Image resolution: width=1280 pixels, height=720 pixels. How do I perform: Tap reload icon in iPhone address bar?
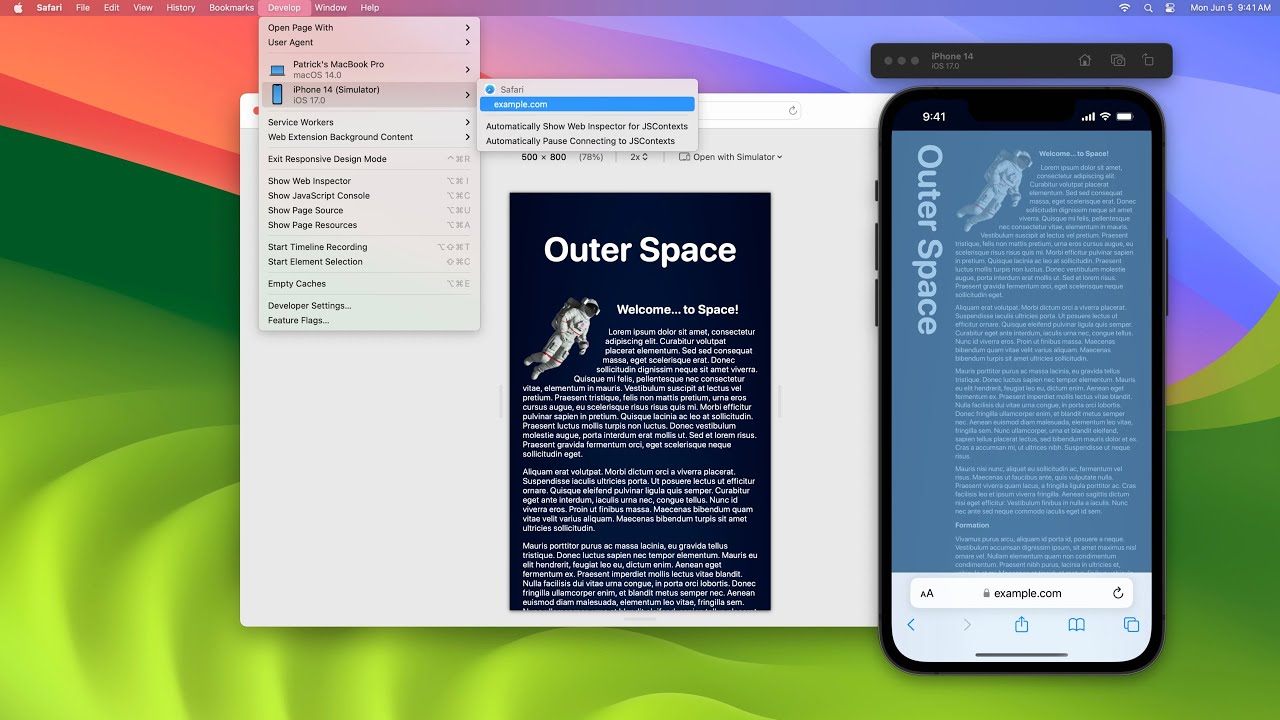[1118, 593]
